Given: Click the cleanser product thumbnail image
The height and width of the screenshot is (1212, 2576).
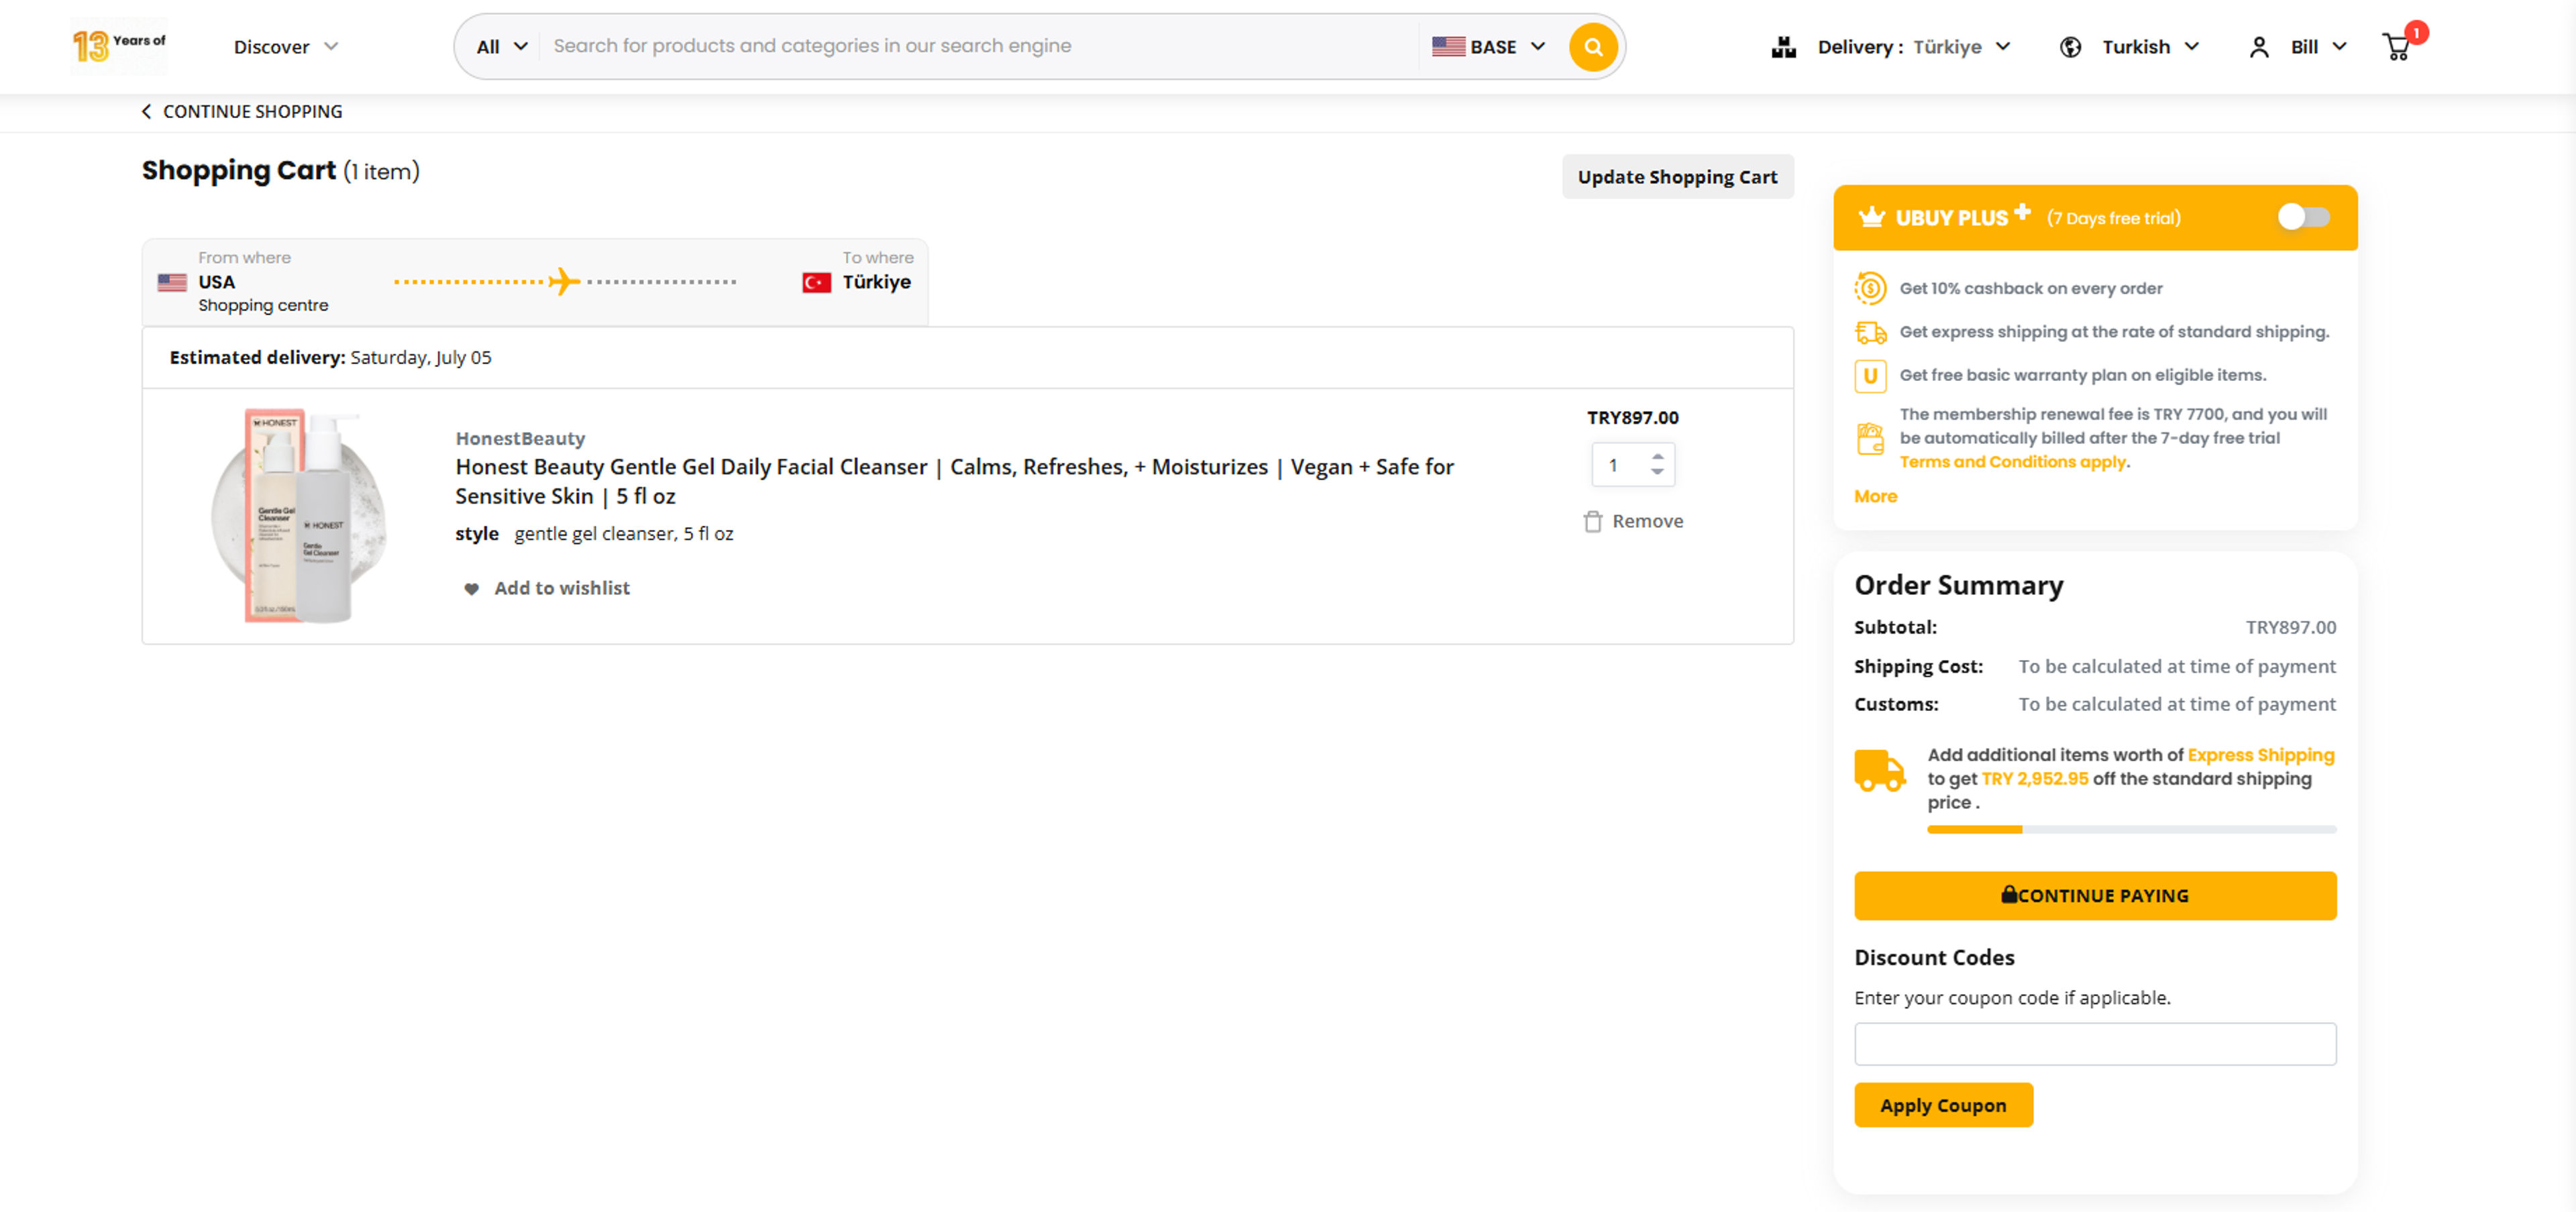Looking at the screenshot, I should tap(298, 515).
